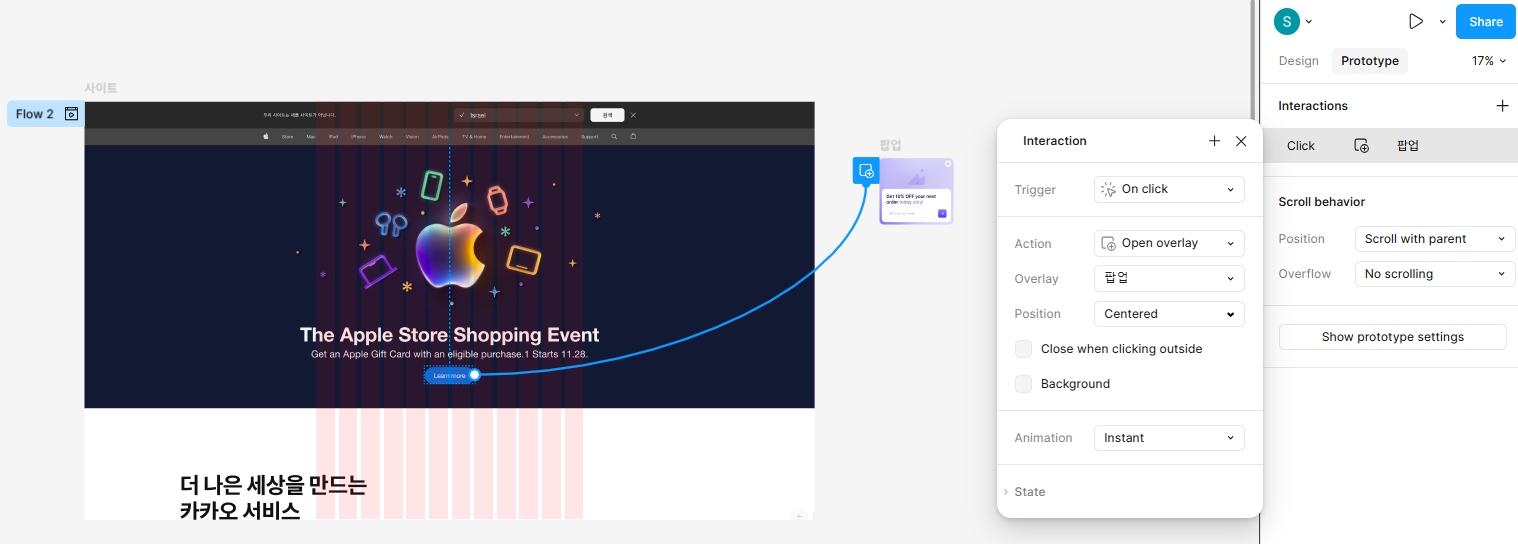Click the 팝업 text in Click interaction row

(1408, 146)
